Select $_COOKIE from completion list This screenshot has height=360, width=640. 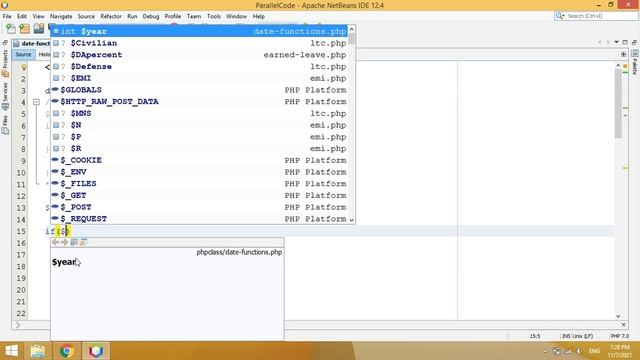point(200,160)
